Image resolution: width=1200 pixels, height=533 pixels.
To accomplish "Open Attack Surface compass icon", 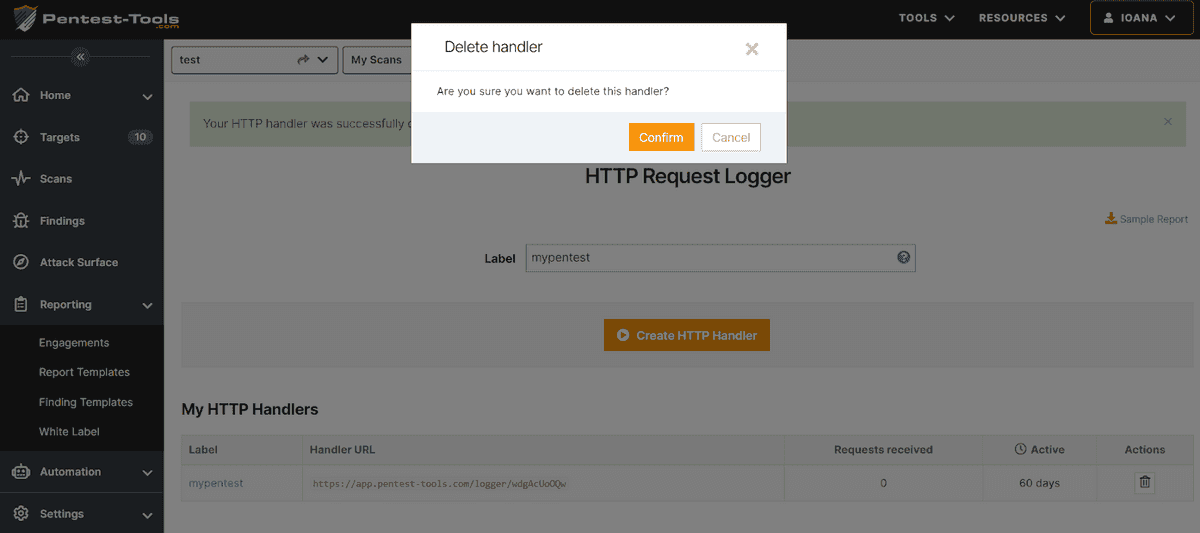I will (x=20, y=263).
